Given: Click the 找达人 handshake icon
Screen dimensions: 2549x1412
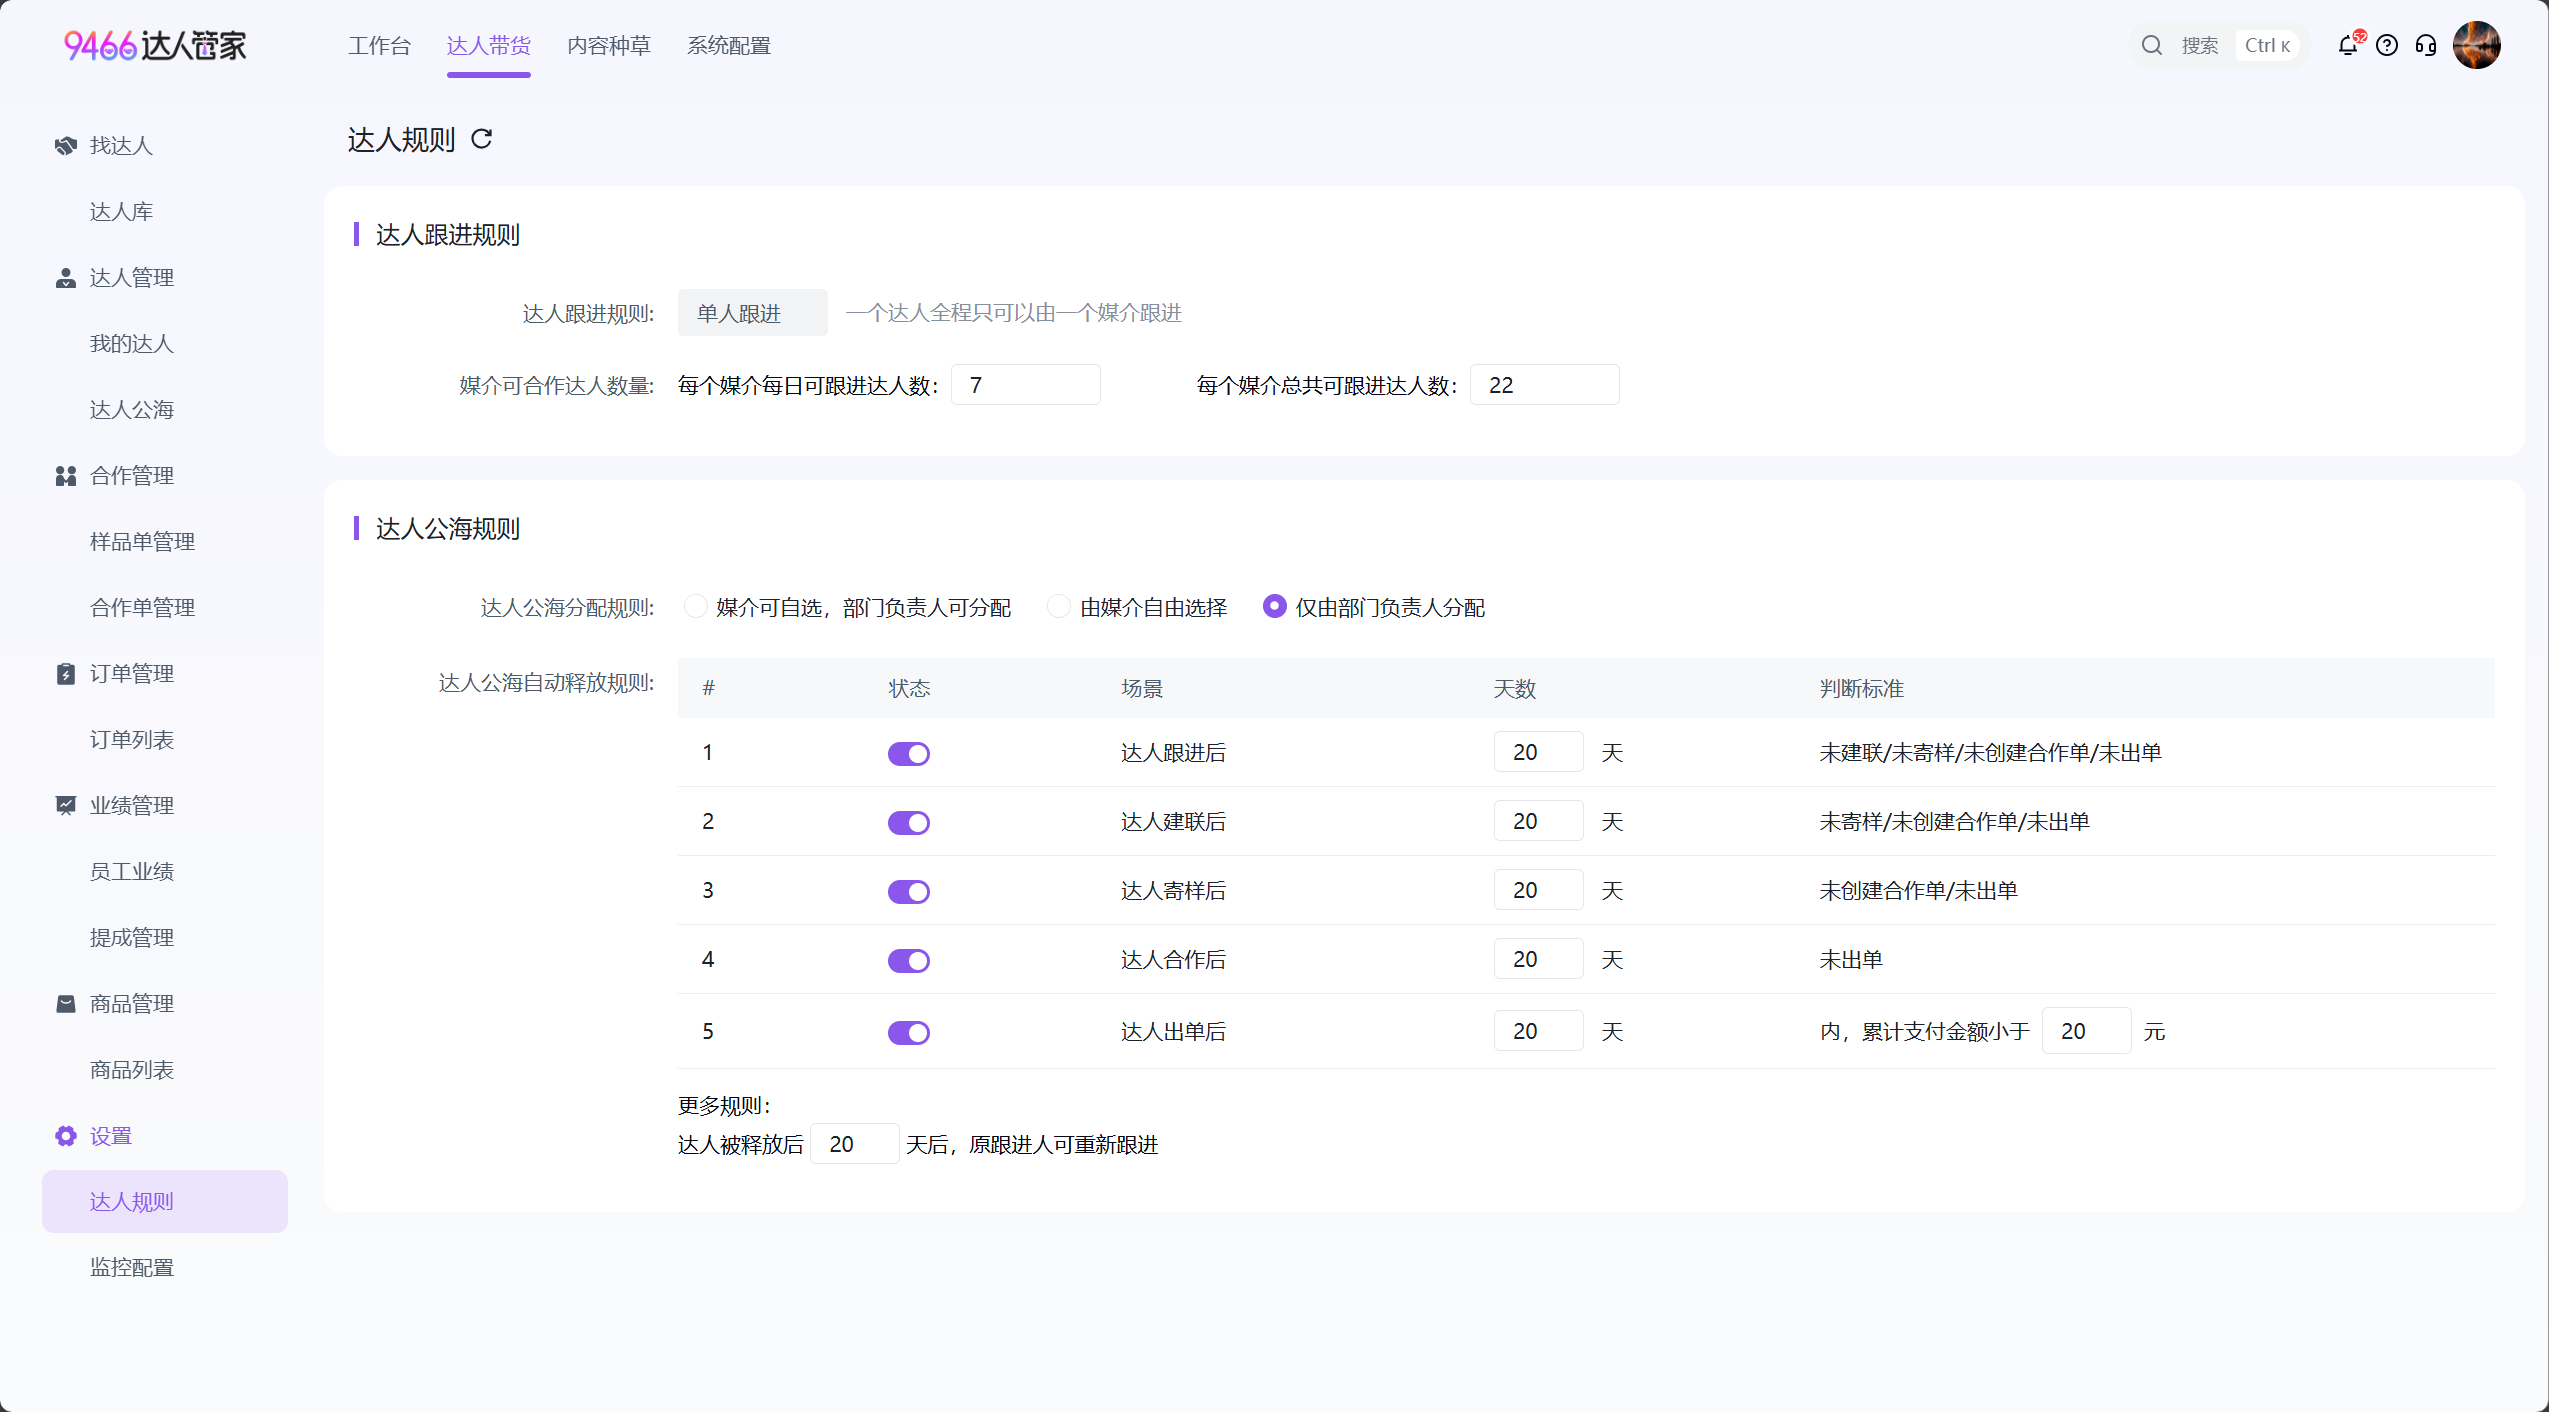Looking at the screenshot, I should pos(66,146).
